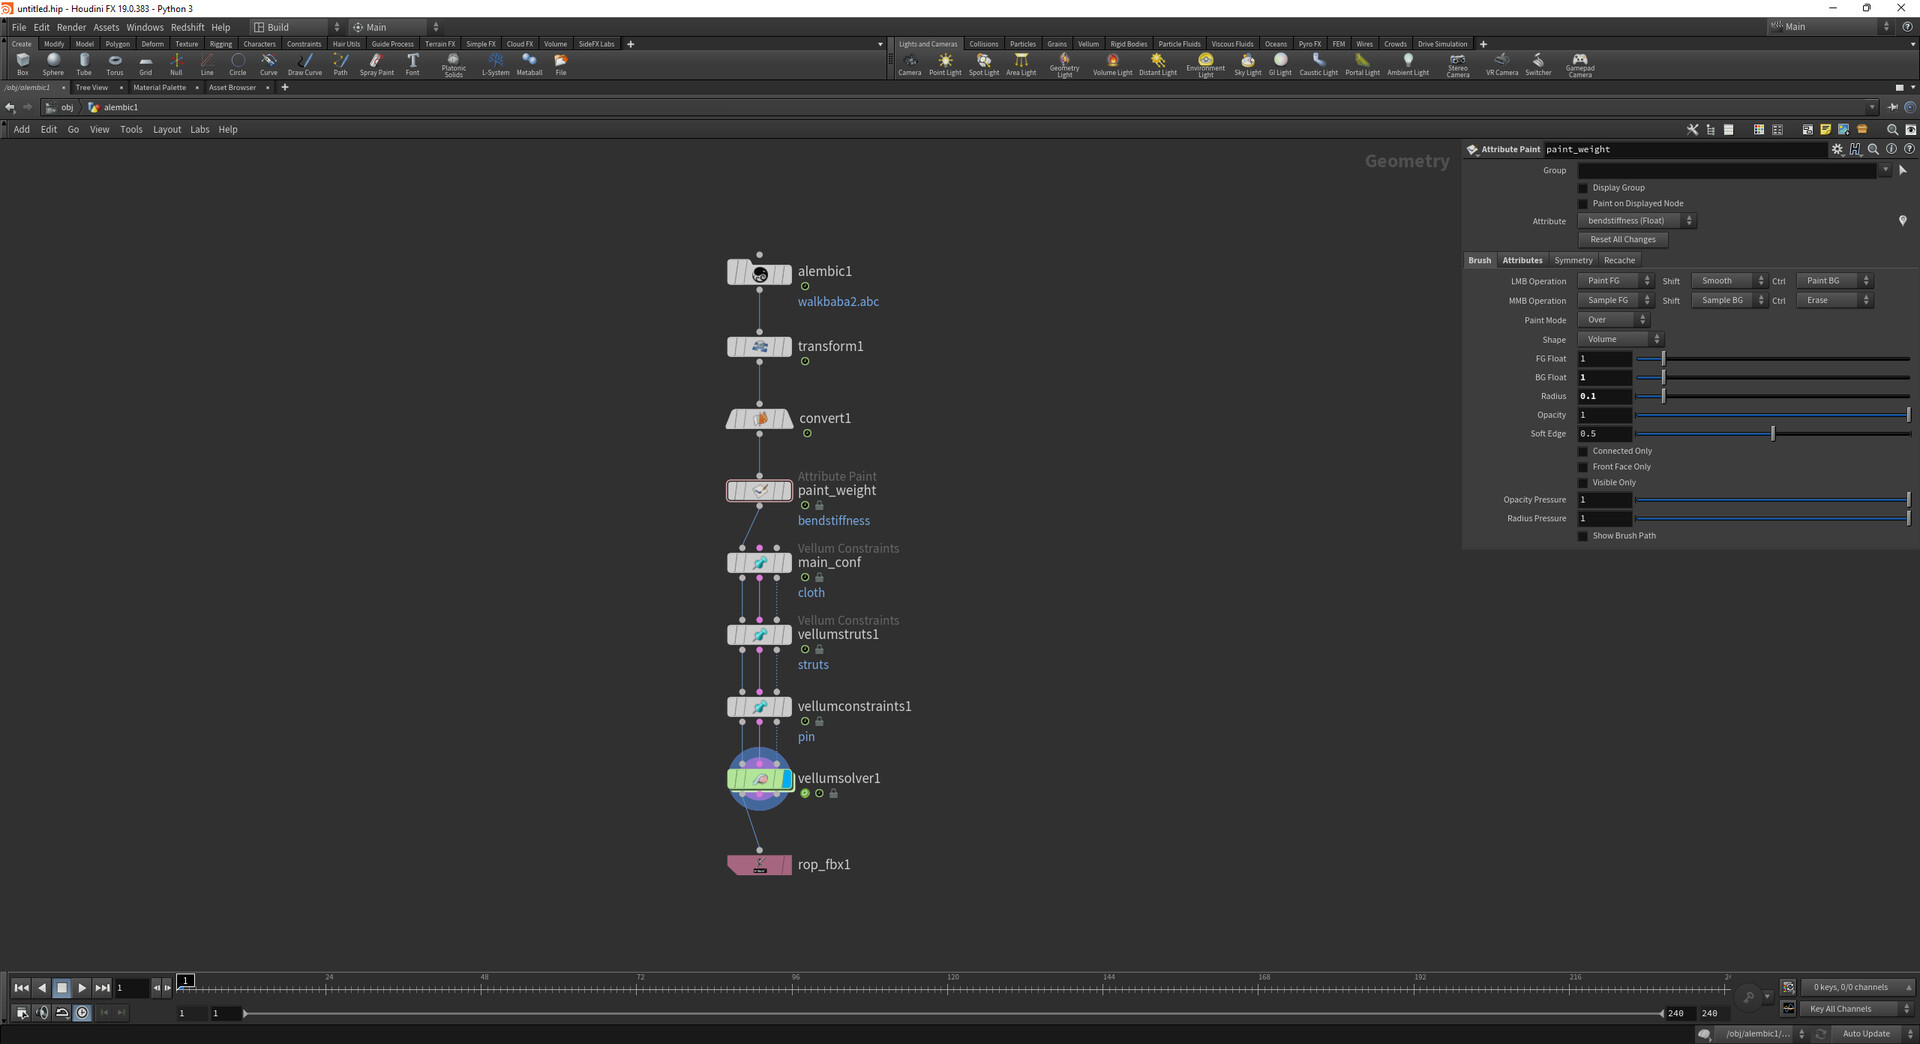Select the Platonic Solids shelf tool
The height and width of the screenshot is (1044, 1920).
coord(454,65)
